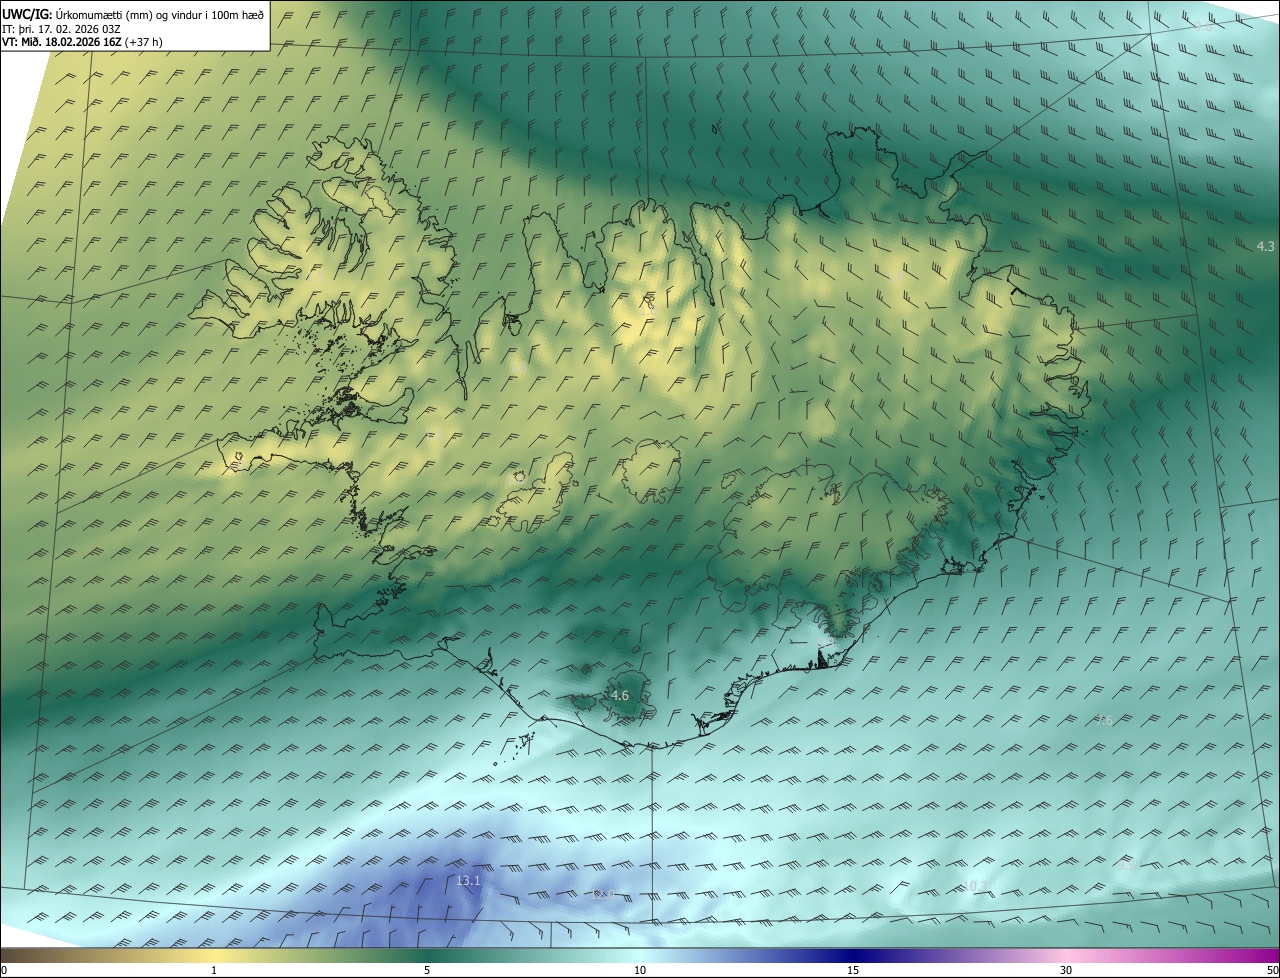This screenshot has height=978, width=1280.
Task: Click the "5" tick on the colour scale
Action: [x=427, y=970]
